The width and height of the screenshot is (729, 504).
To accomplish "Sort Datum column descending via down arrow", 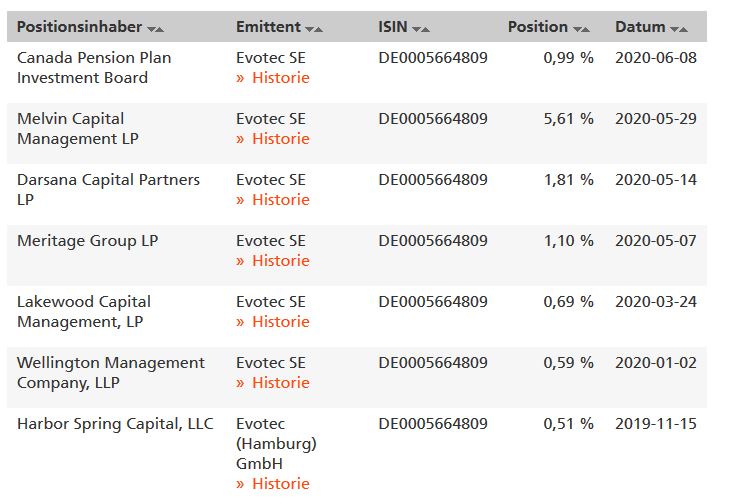I will pyautogui.click(x=673, y=29).
